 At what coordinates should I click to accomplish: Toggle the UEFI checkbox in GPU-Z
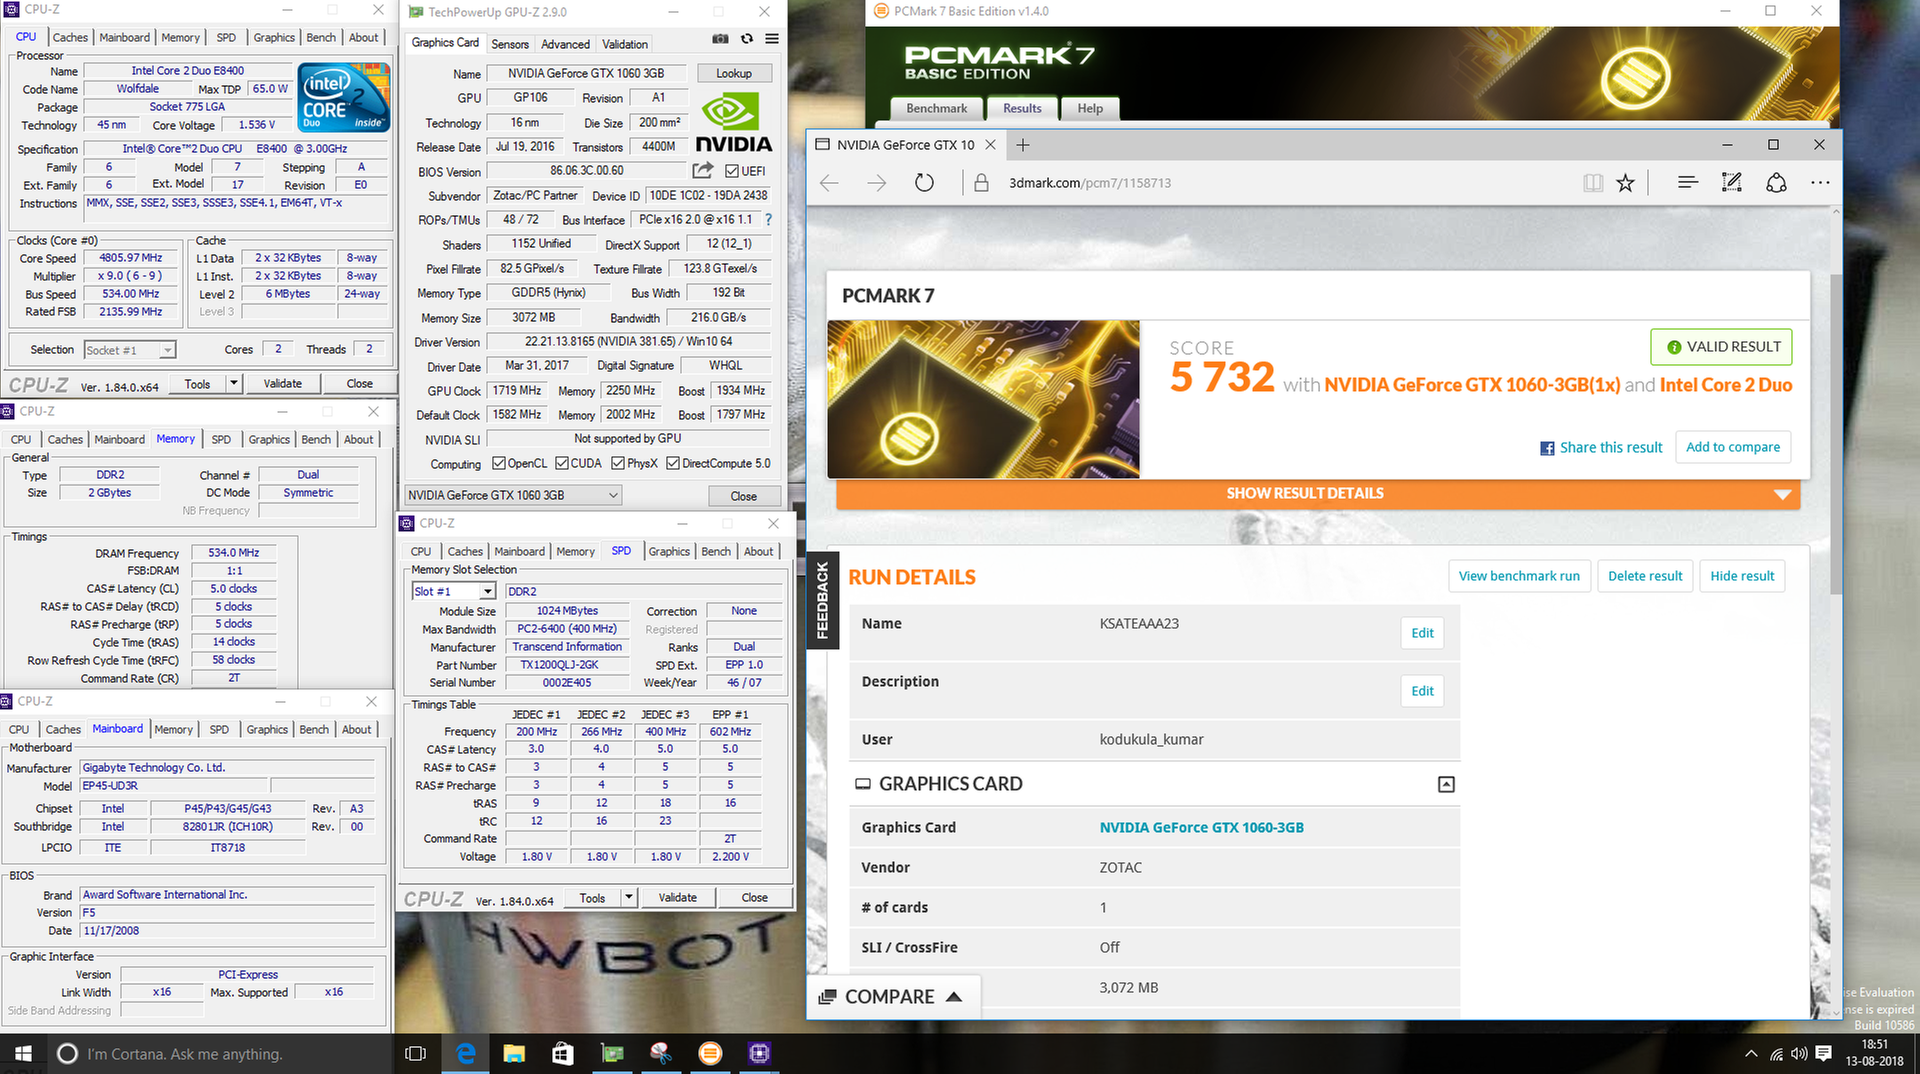click(732, 171)
